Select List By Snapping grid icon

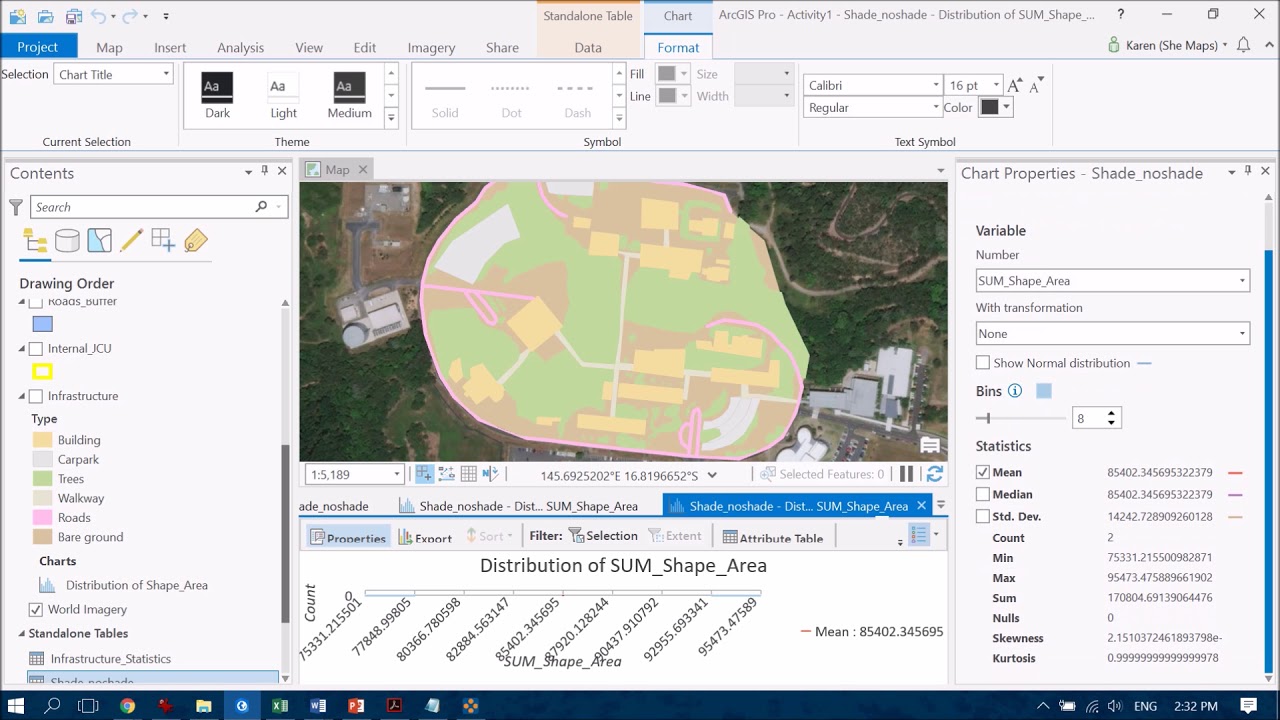(163, 241)
